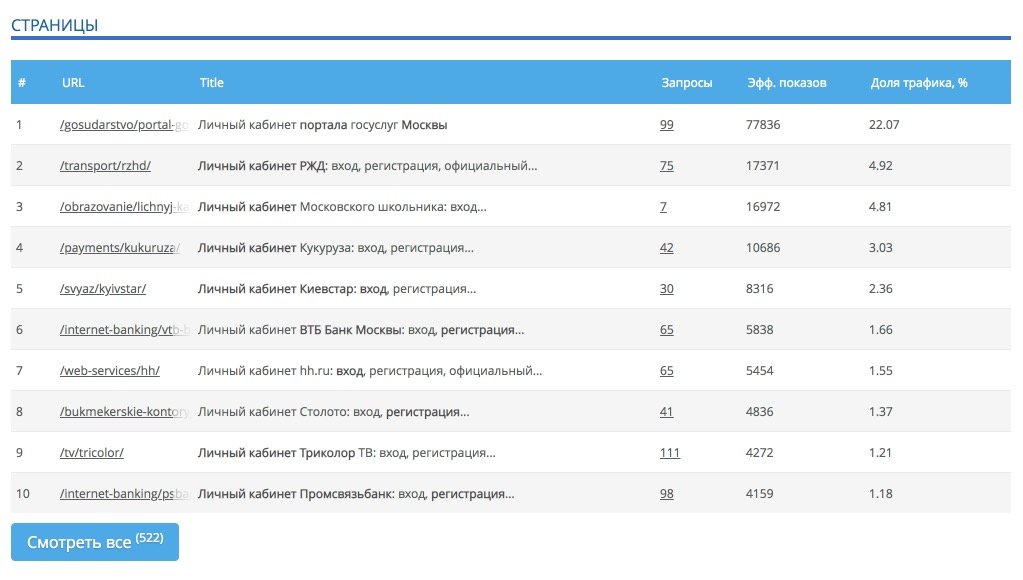
Task: Open the /payments/kukuruza/ URL link
Action: pos(120,248)
